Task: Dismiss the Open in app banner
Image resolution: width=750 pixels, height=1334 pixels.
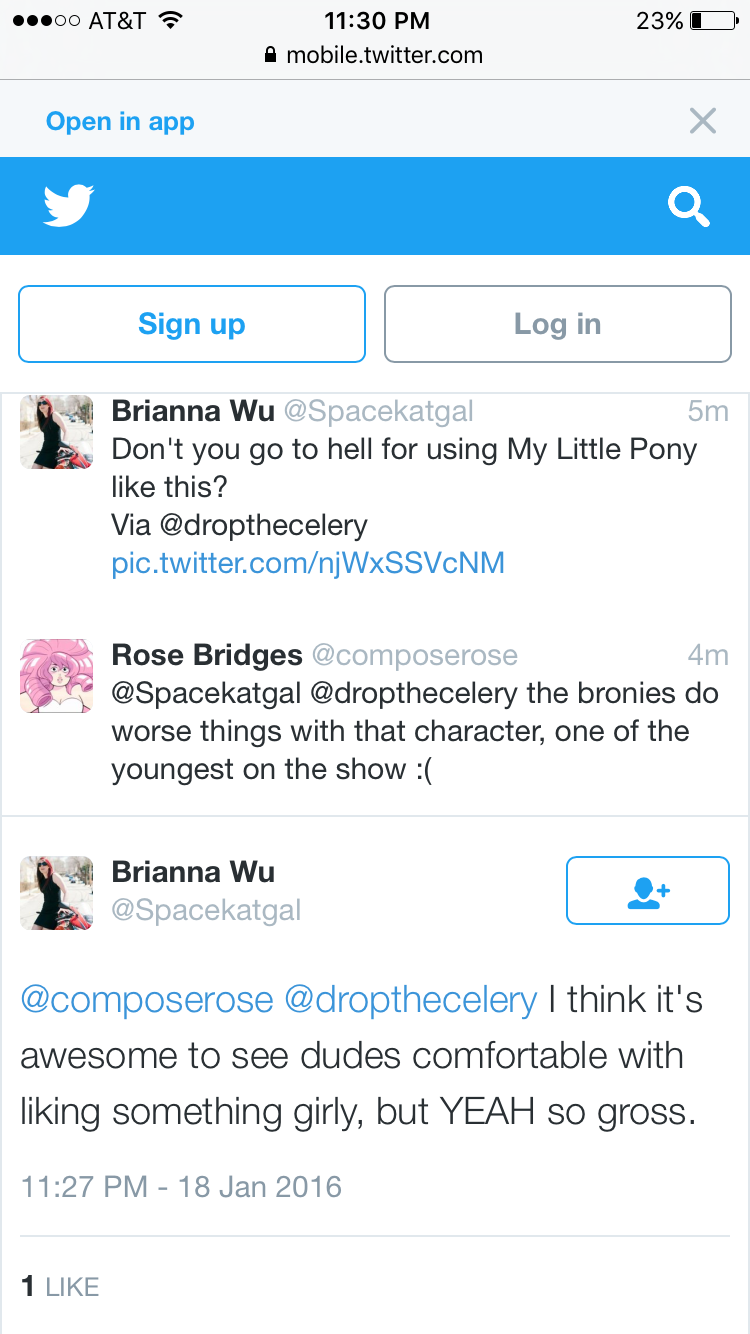Action: [703, 121]
